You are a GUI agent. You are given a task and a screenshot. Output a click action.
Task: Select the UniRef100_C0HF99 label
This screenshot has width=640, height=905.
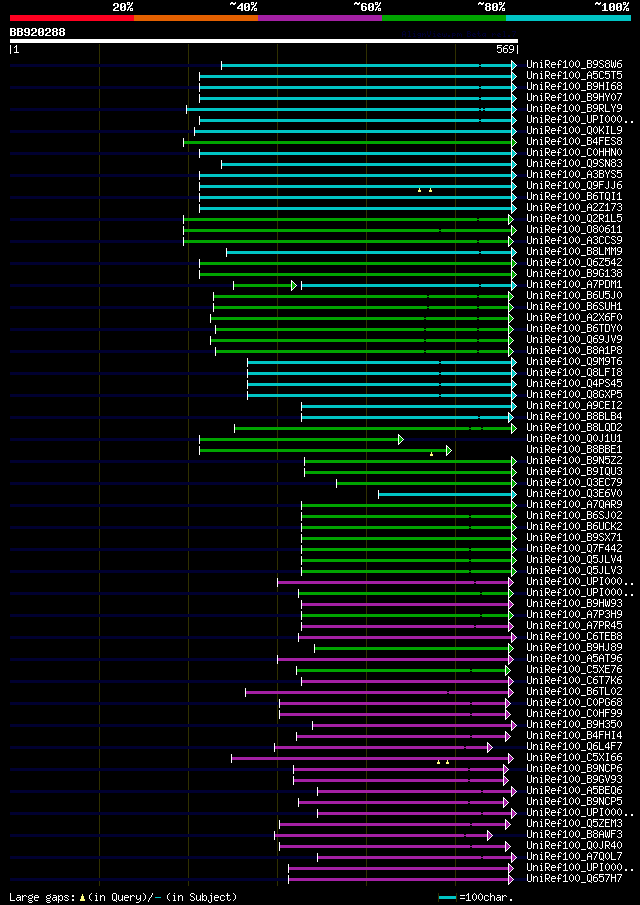574,713
